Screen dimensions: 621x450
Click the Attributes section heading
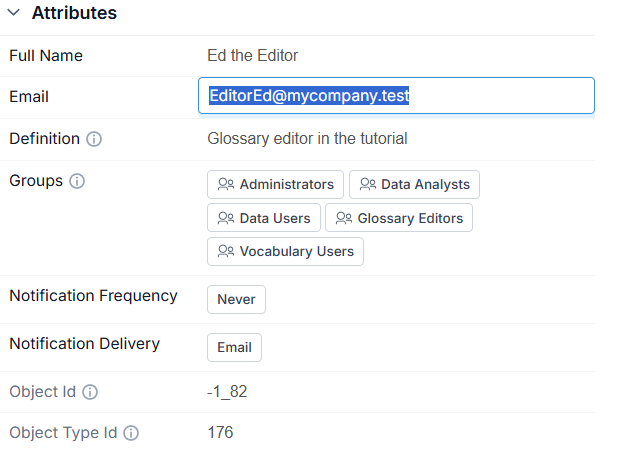click(74, 13)
